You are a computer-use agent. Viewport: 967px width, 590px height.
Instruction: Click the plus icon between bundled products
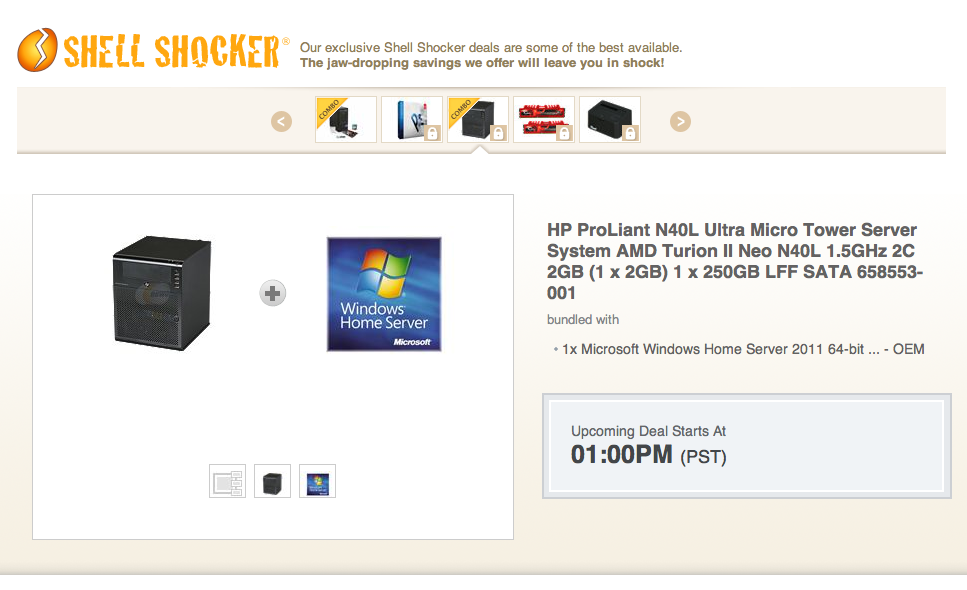point(273,293)
